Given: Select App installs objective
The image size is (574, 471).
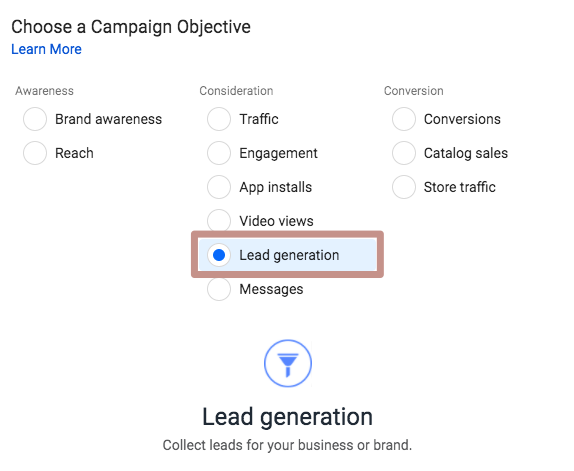Looking at the screenshot, I should point(219,187).
